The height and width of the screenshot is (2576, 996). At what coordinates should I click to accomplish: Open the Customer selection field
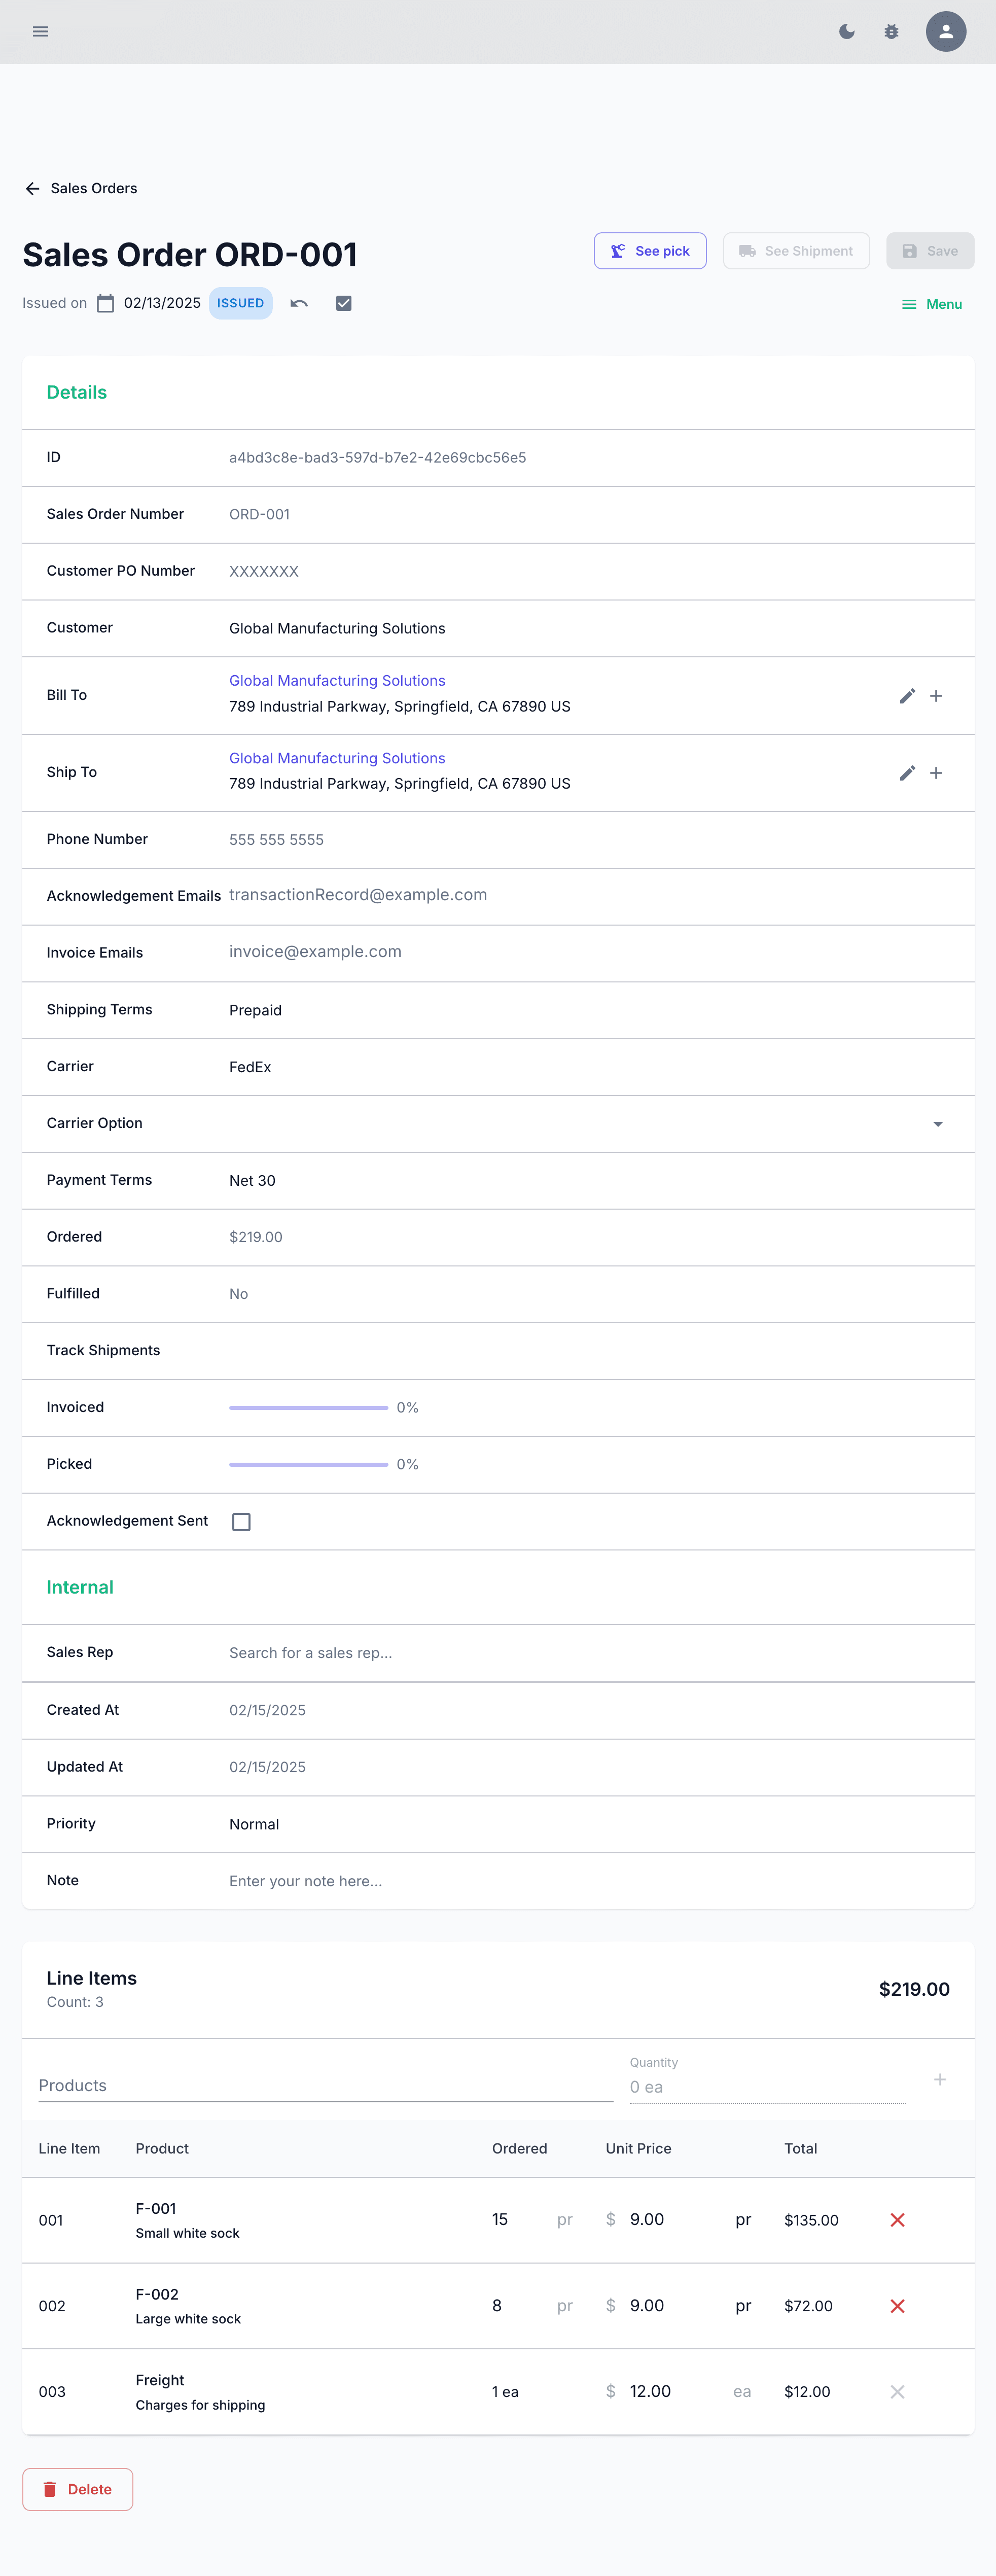pos(590,628)
